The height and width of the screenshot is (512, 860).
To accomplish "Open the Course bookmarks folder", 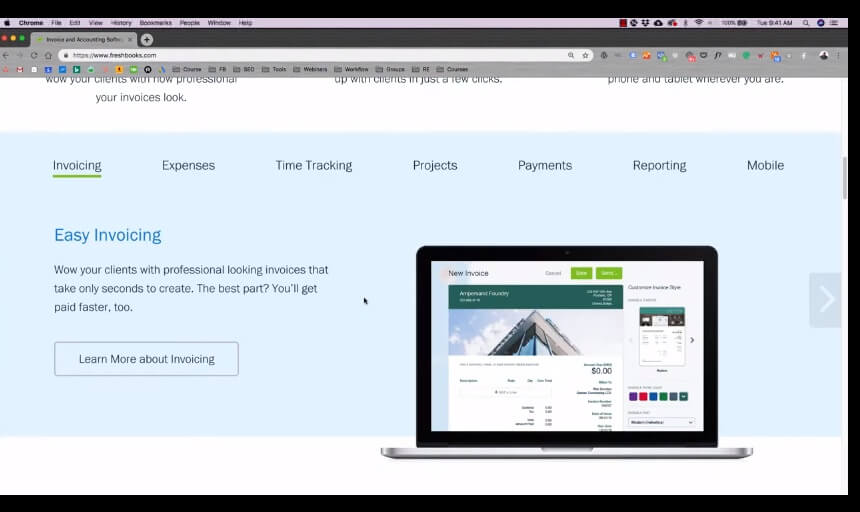I will tap(187, 70).
